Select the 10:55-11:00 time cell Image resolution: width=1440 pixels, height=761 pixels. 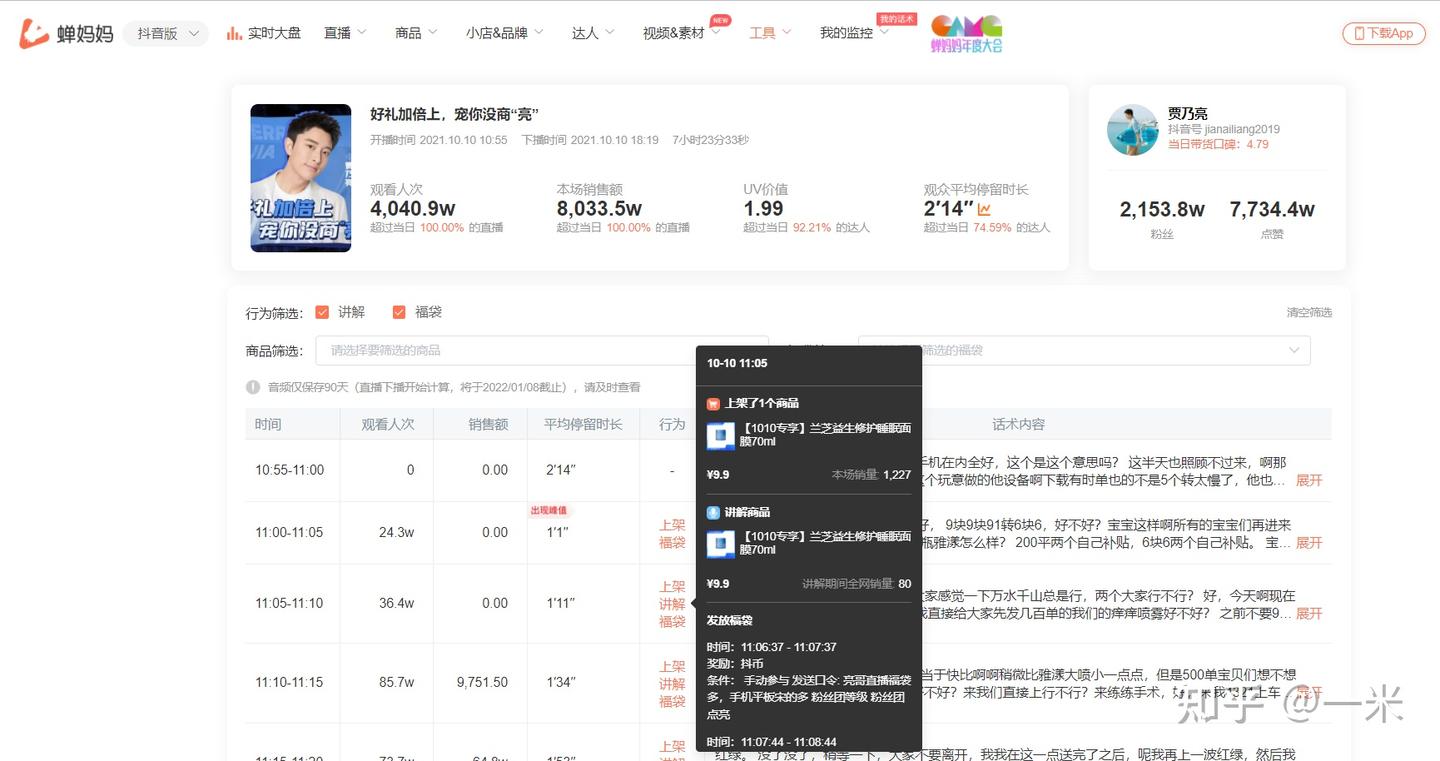coord(289,470)
